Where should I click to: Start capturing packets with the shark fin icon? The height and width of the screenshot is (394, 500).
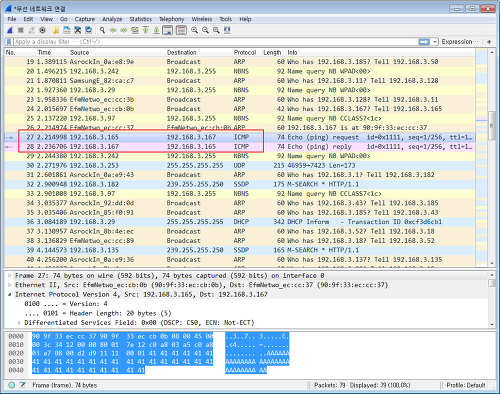pyautogui.click(x=10, y=30)
